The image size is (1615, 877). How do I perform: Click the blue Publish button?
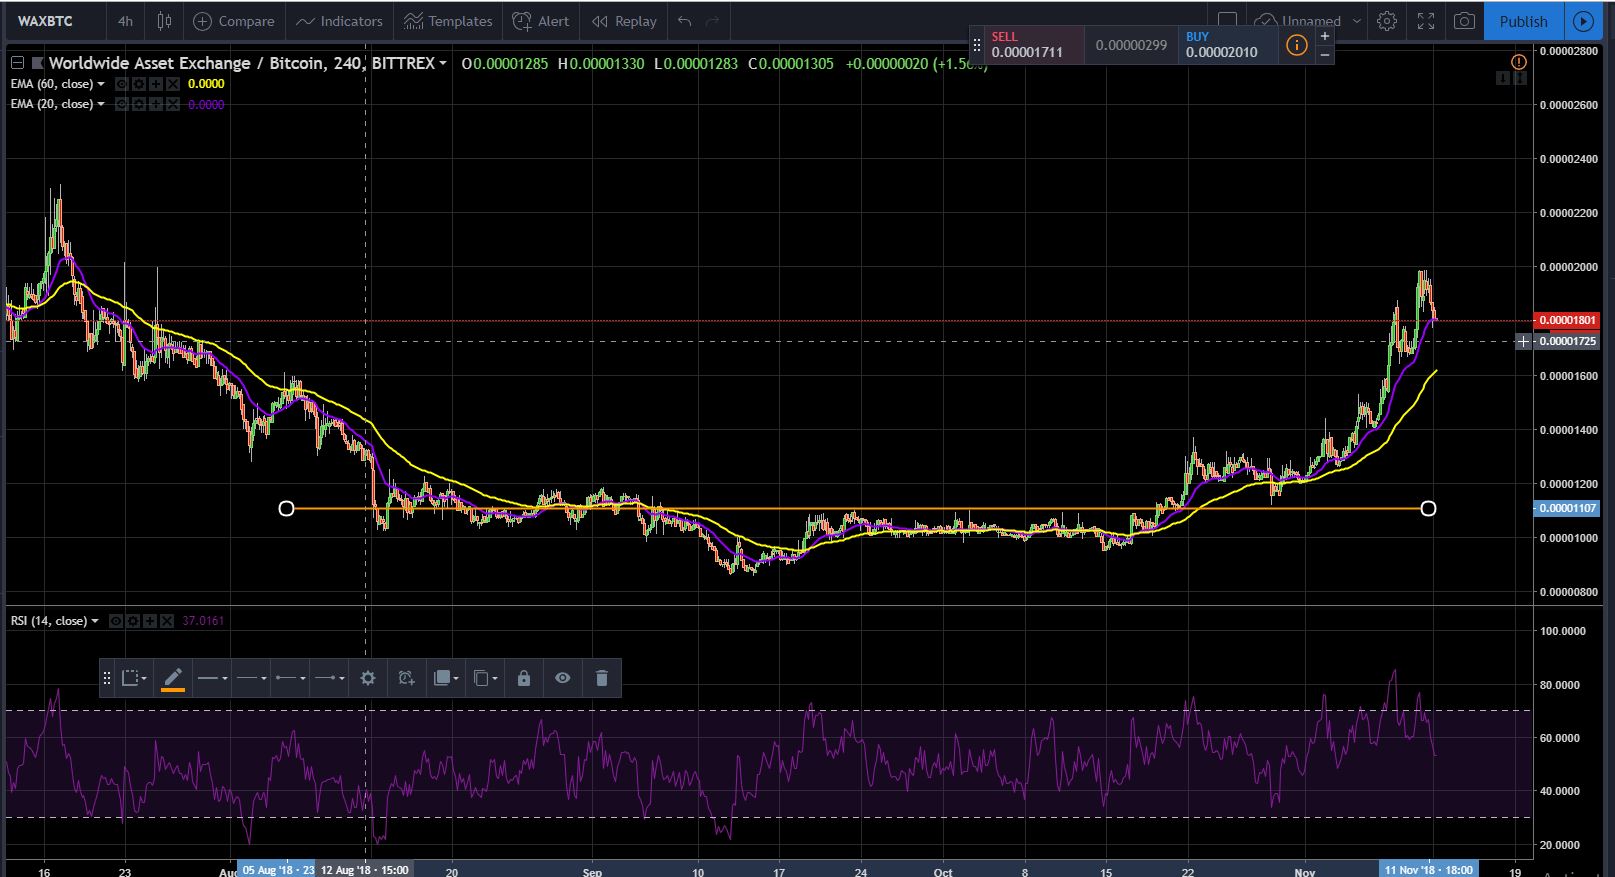(x=1523, y=21)
